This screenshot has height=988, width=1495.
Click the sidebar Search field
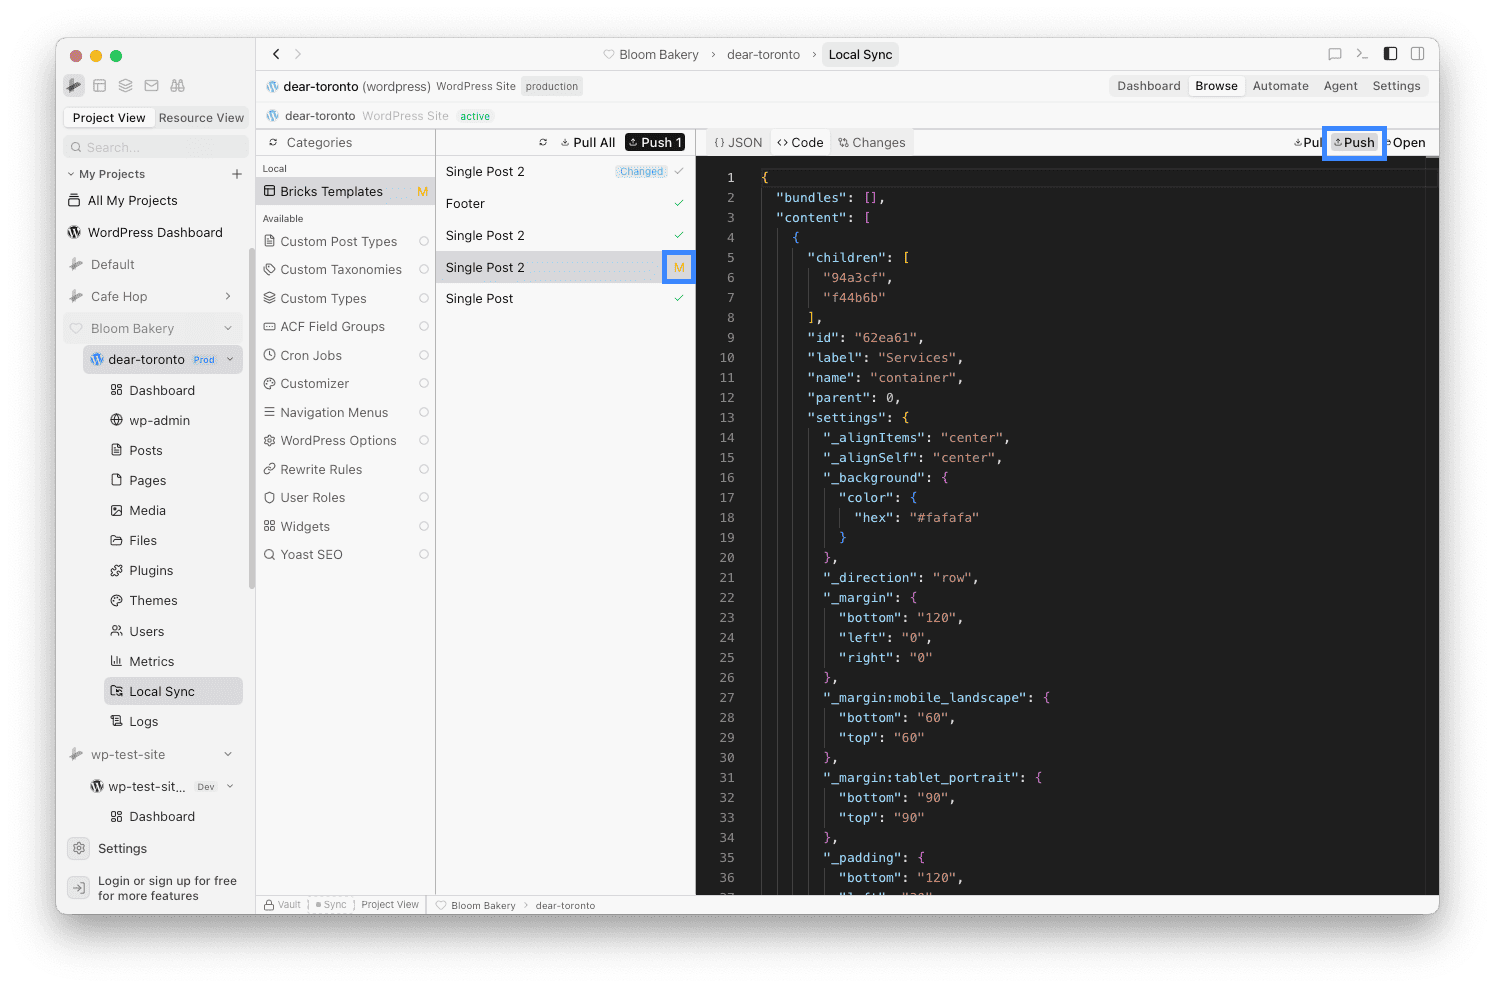pyautogui.click(x=156, y=147)
